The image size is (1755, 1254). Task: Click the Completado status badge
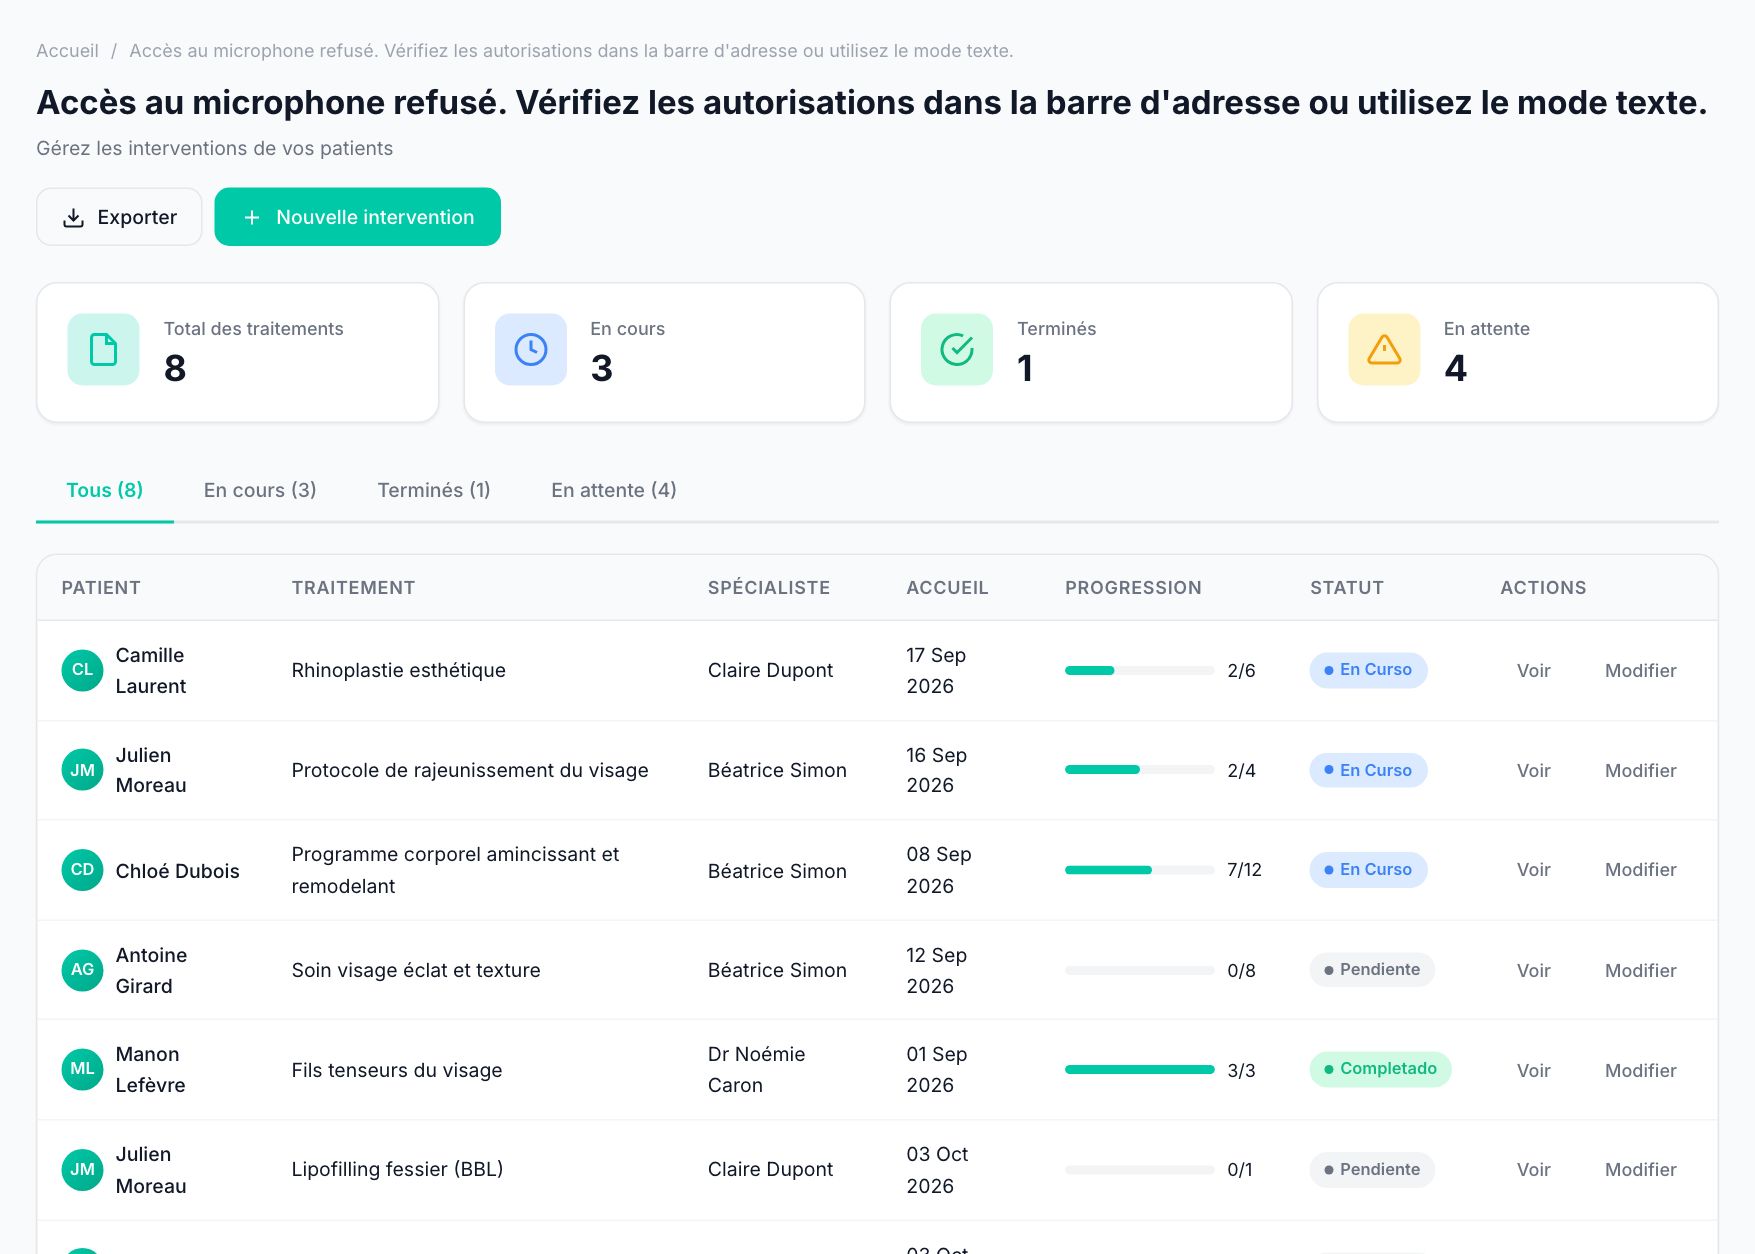pos(1380,1069)
